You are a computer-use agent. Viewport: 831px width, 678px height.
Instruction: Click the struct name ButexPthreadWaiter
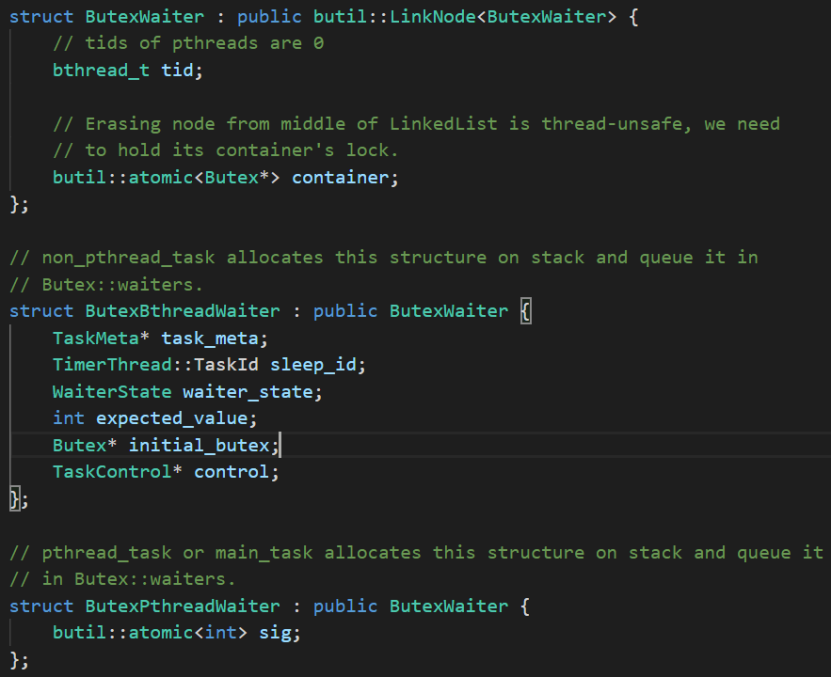tap(182, 606)
